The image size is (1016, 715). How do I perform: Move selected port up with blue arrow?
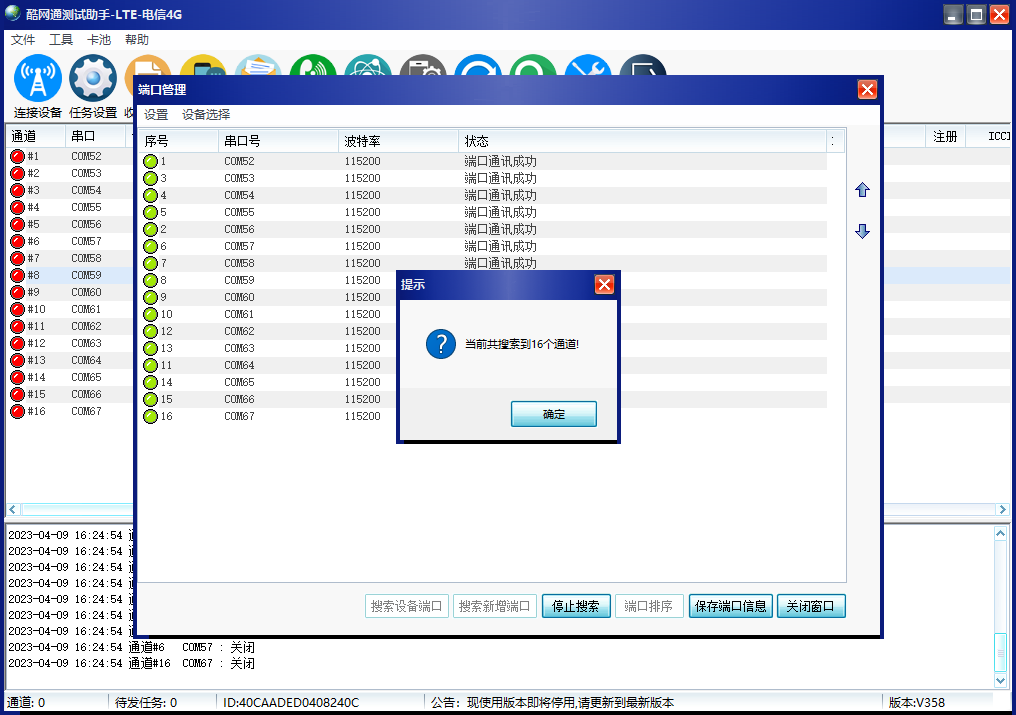862,190
